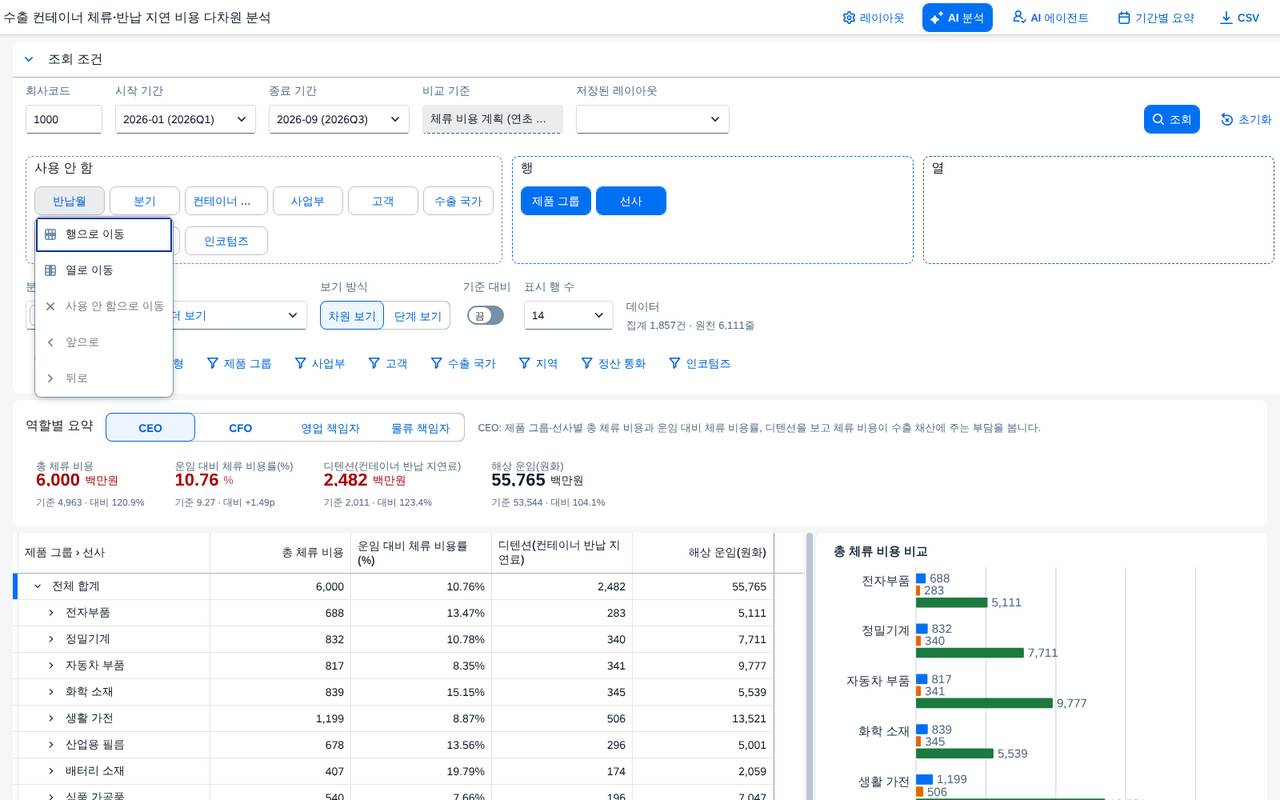Open the 제품 그룹 funnel filter
This screenshot has width=1280, height=800.
coord(239,364)
